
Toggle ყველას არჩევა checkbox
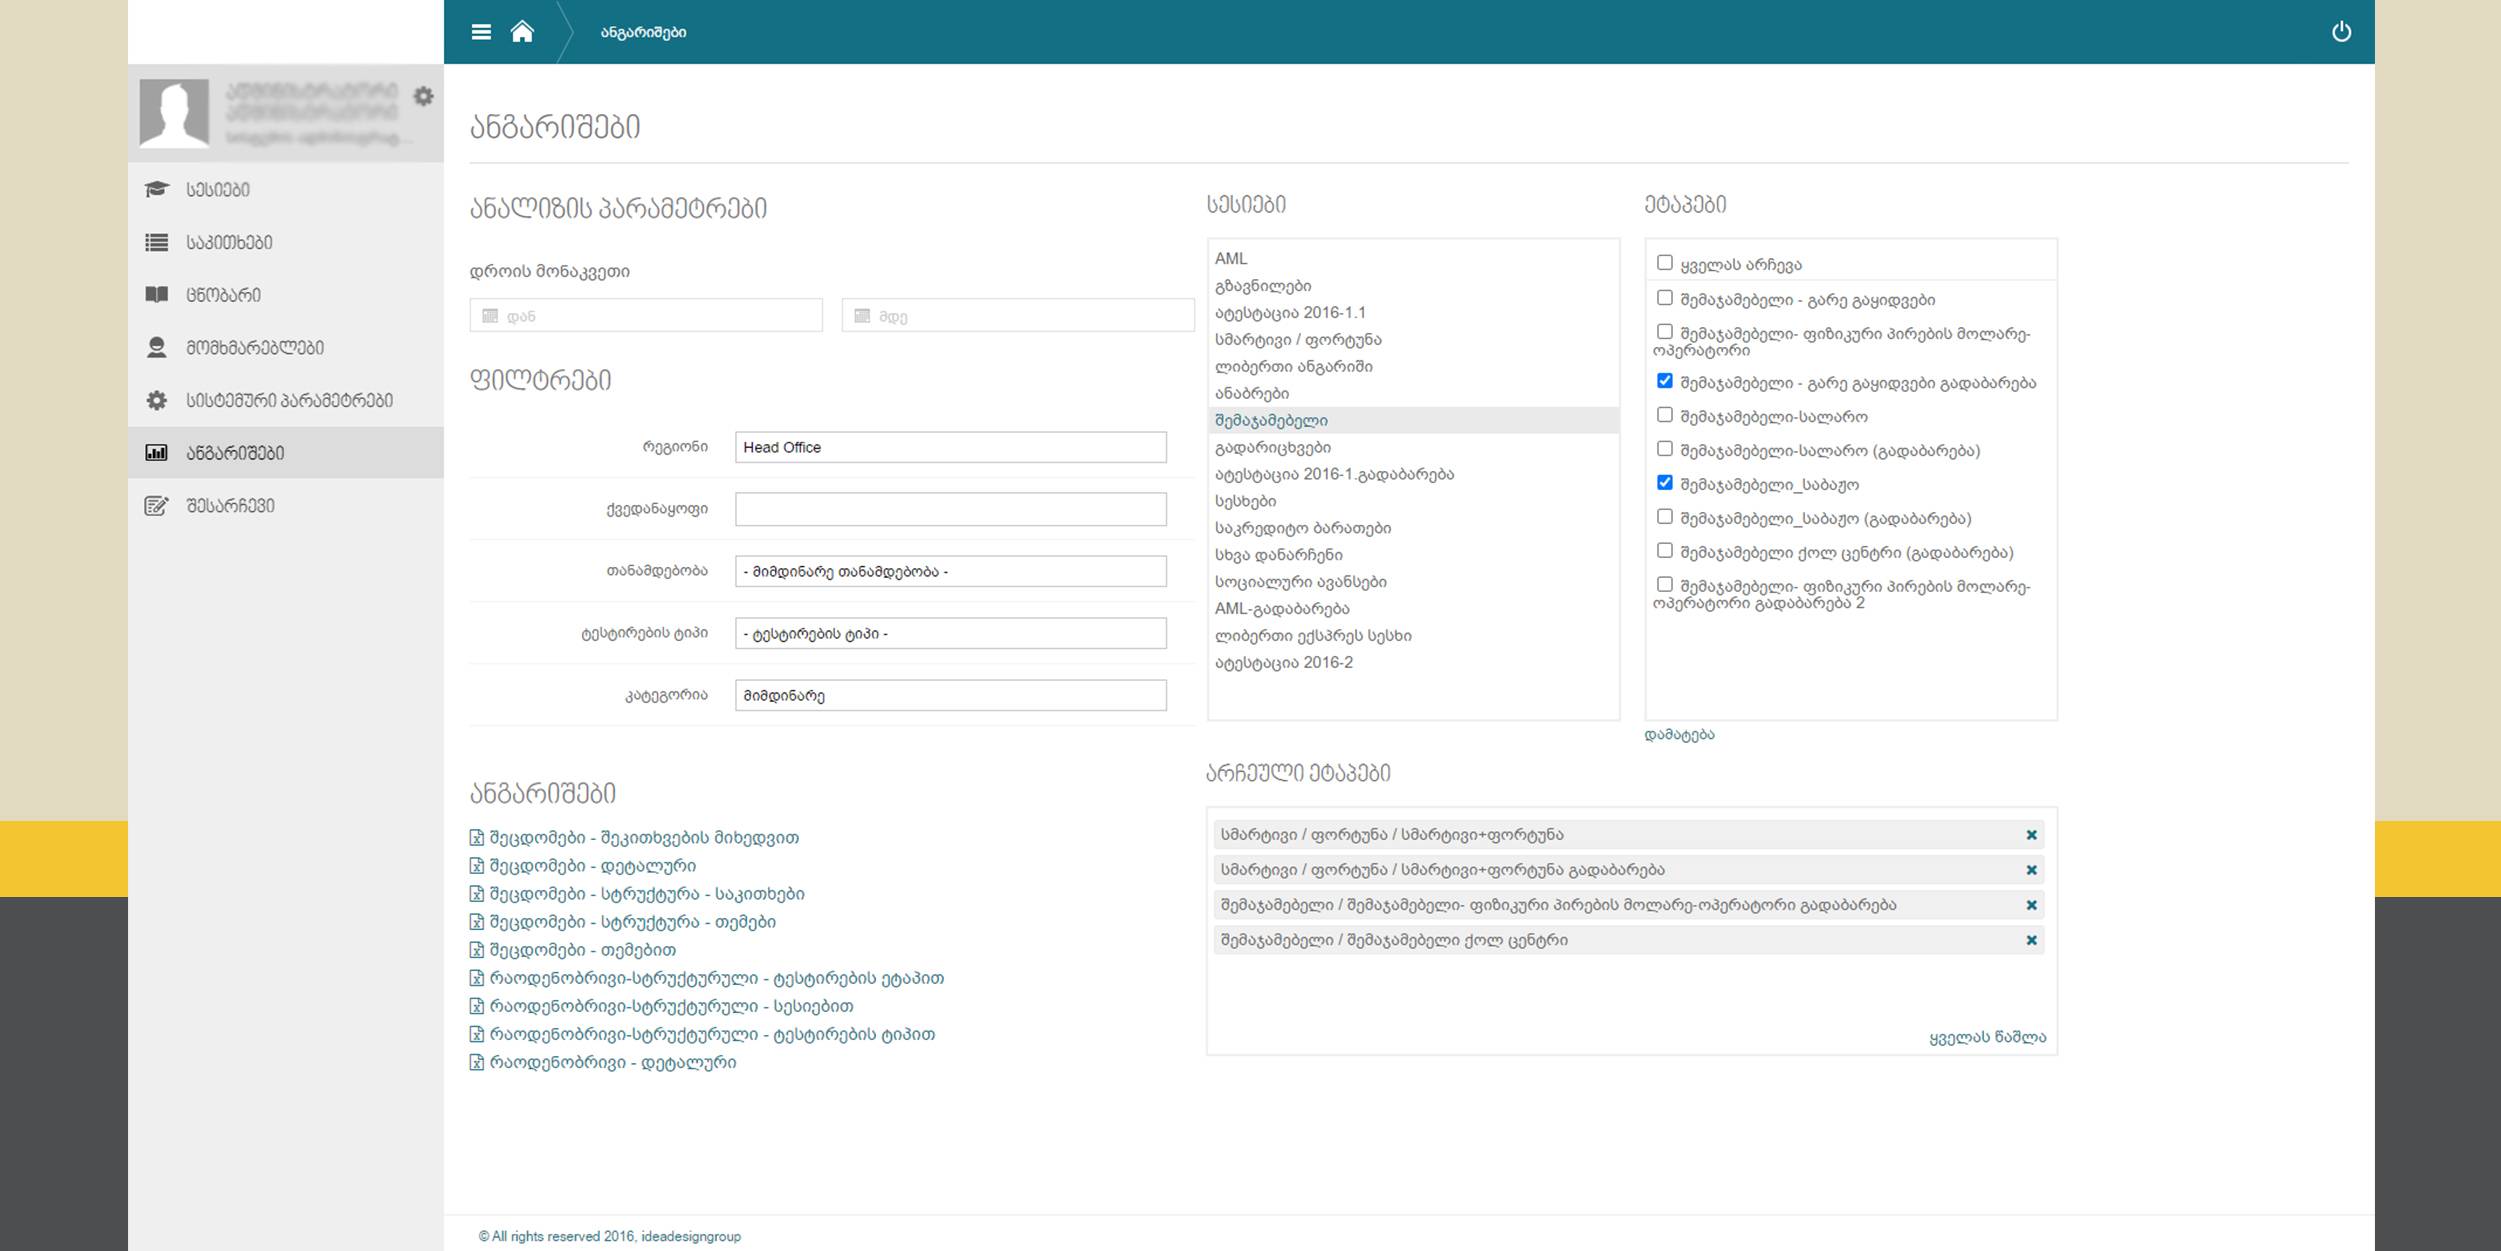(x=1664, y=263)
